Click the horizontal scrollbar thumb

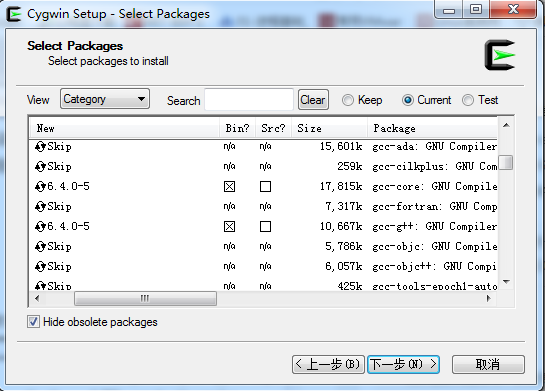[x=145, y=299]
